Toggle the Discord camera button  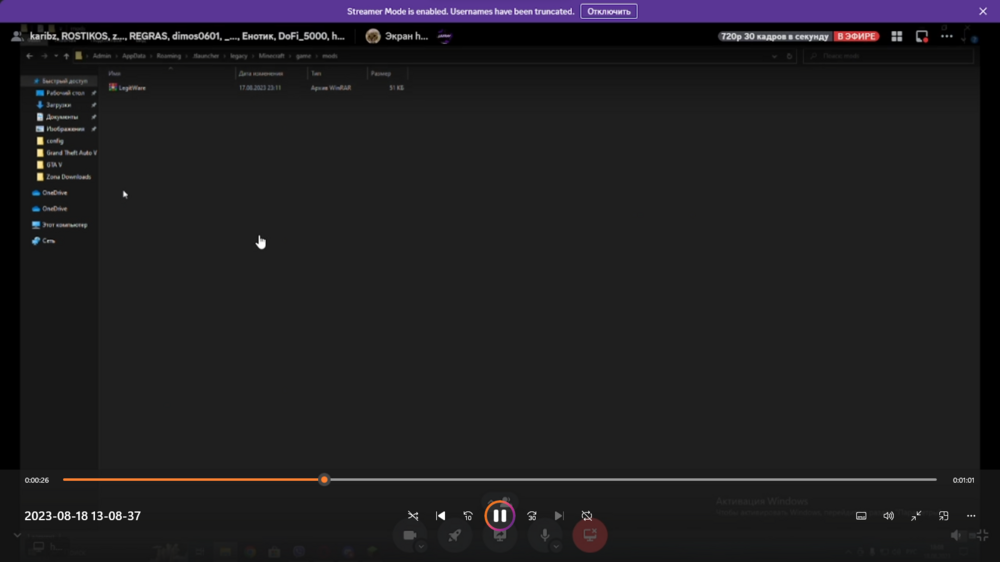[409, 536]
